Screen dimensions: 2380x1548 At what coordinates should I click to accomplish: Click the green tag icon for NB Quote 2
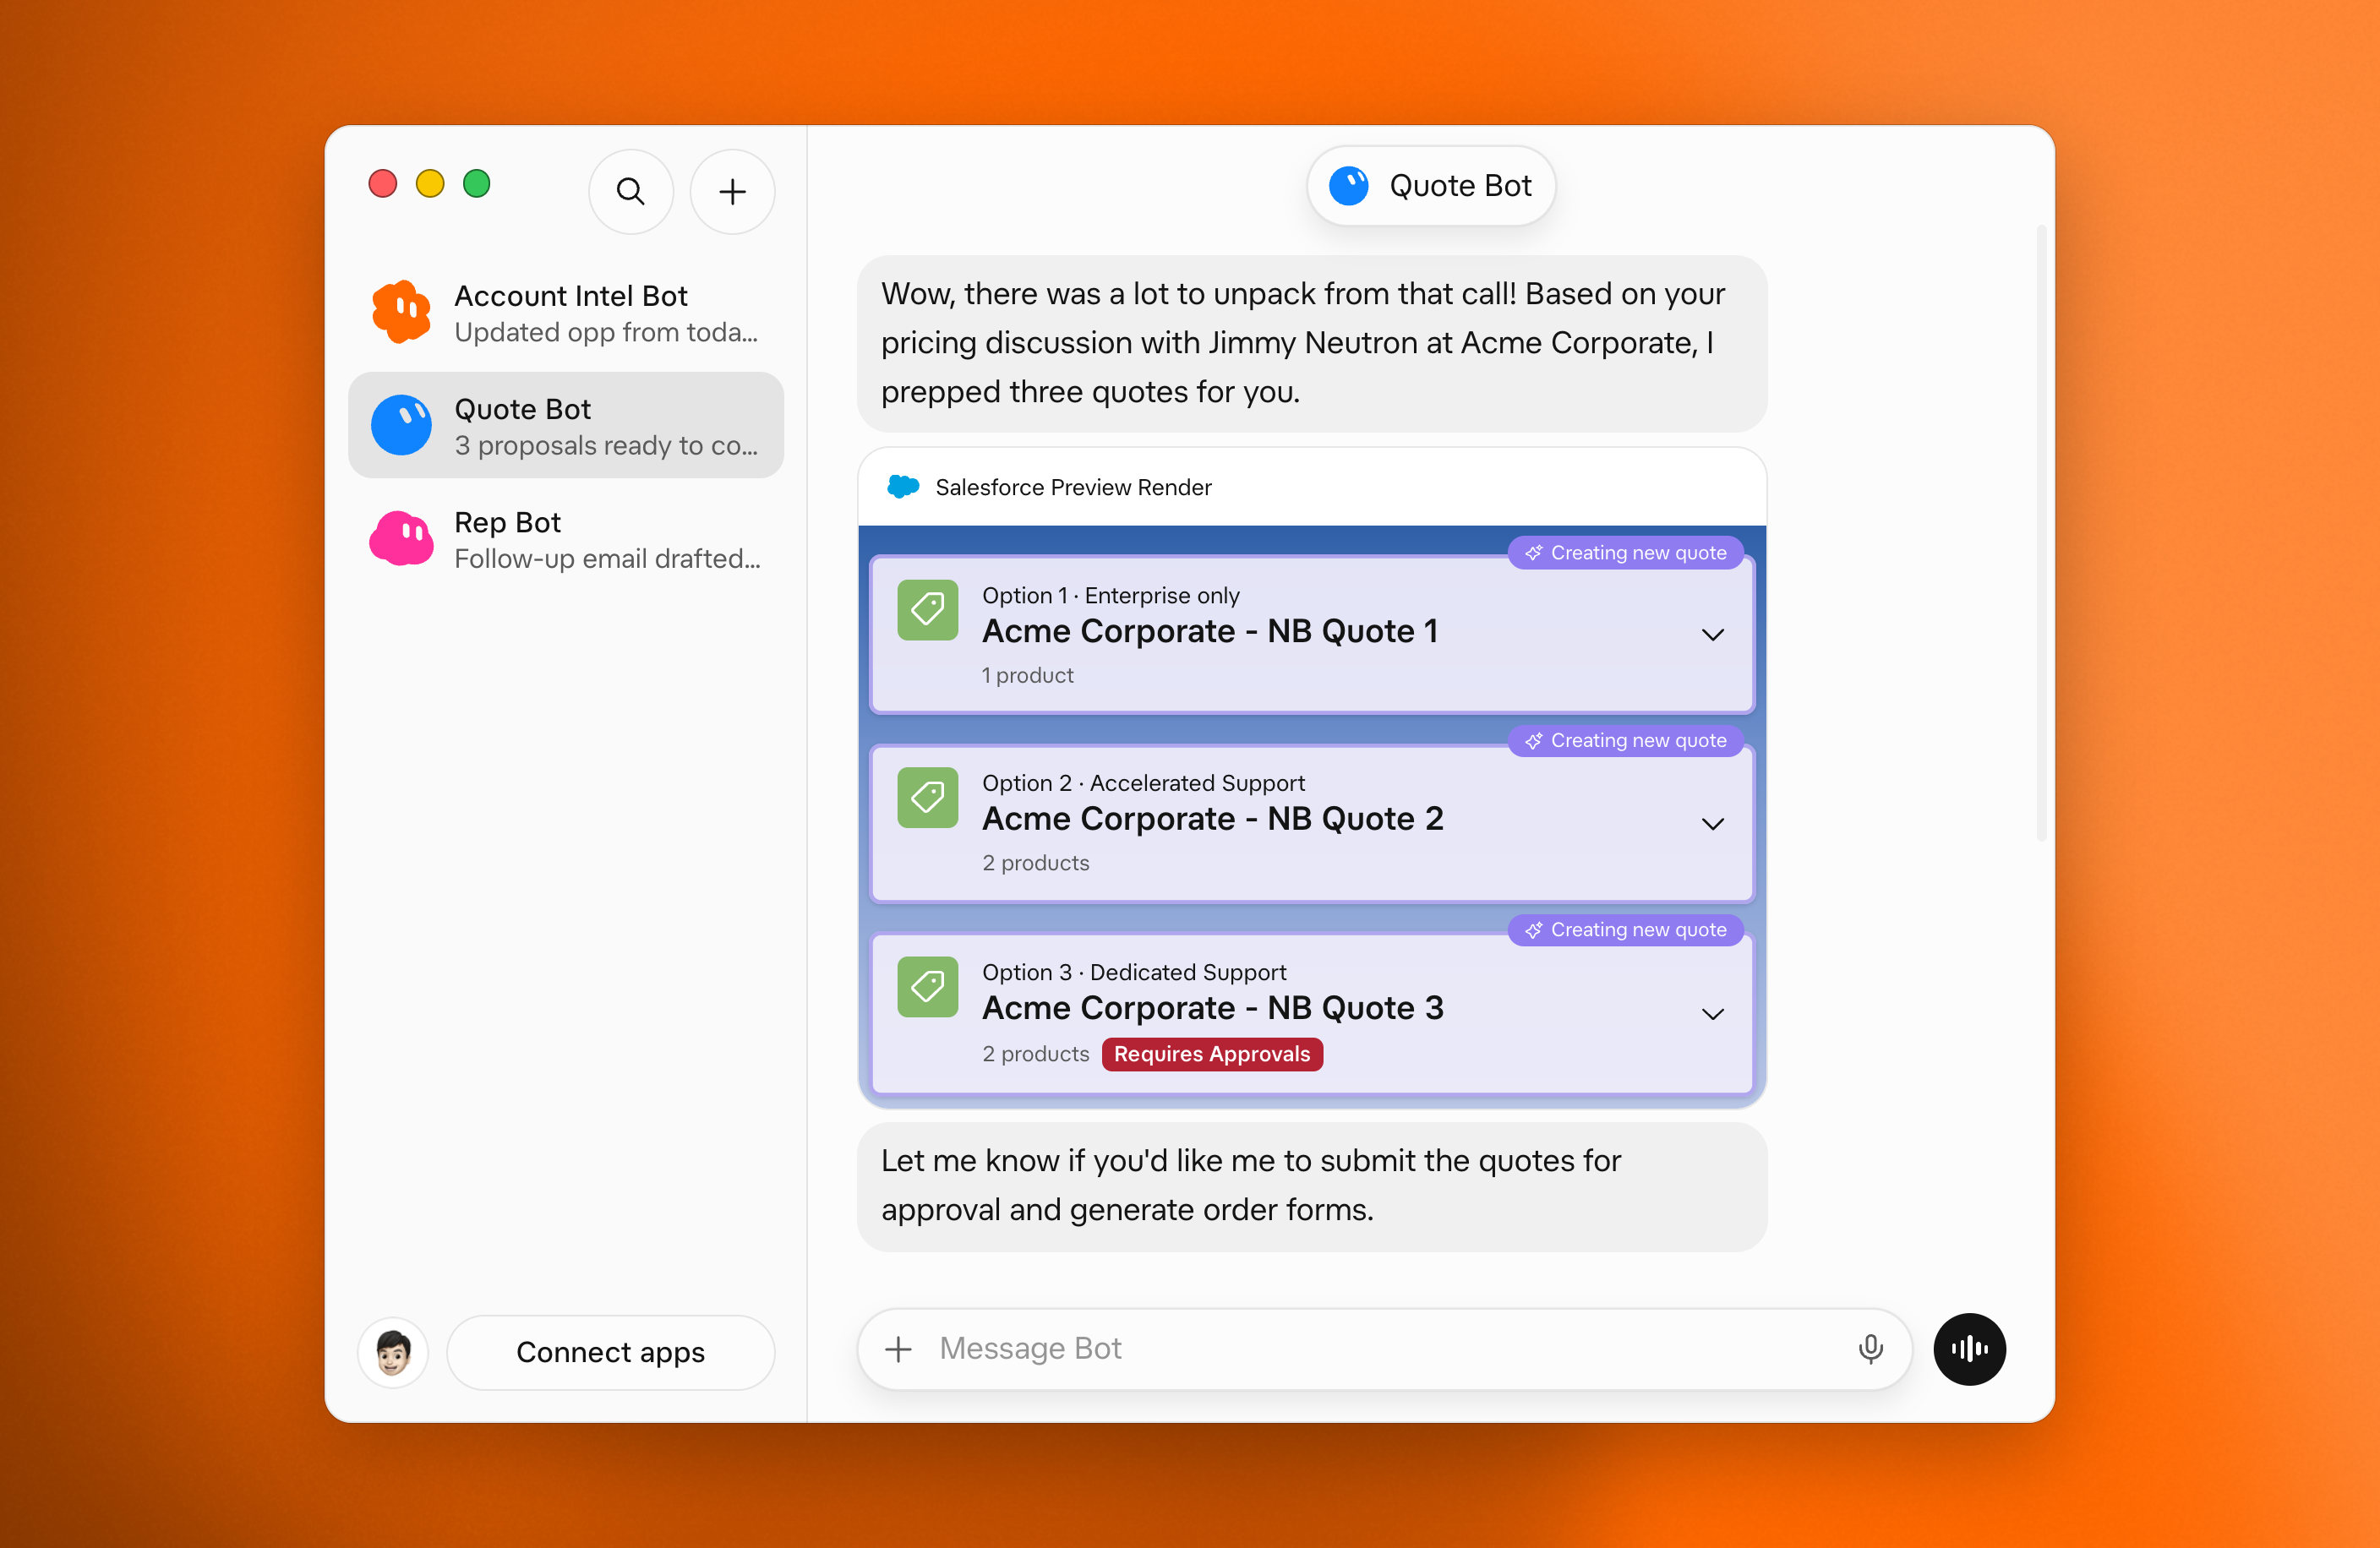click(927, 797)
